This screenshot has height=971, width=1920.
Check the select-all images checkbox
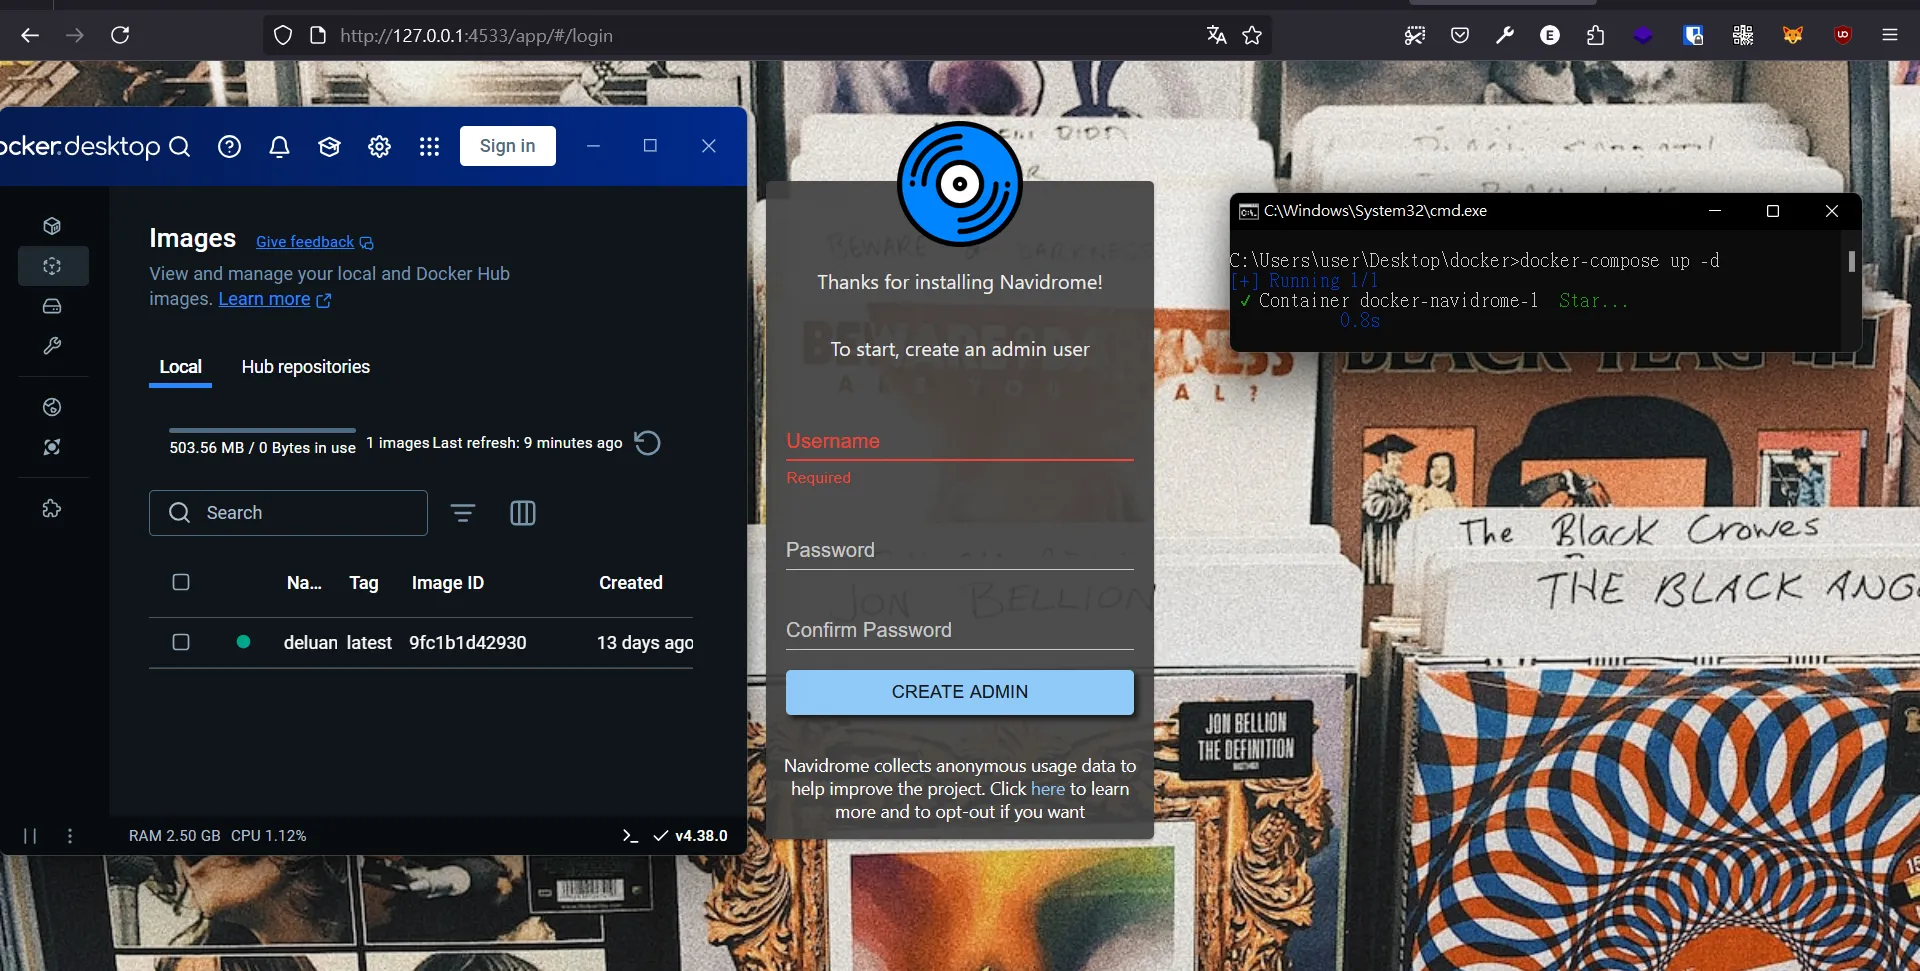[181, 582]
